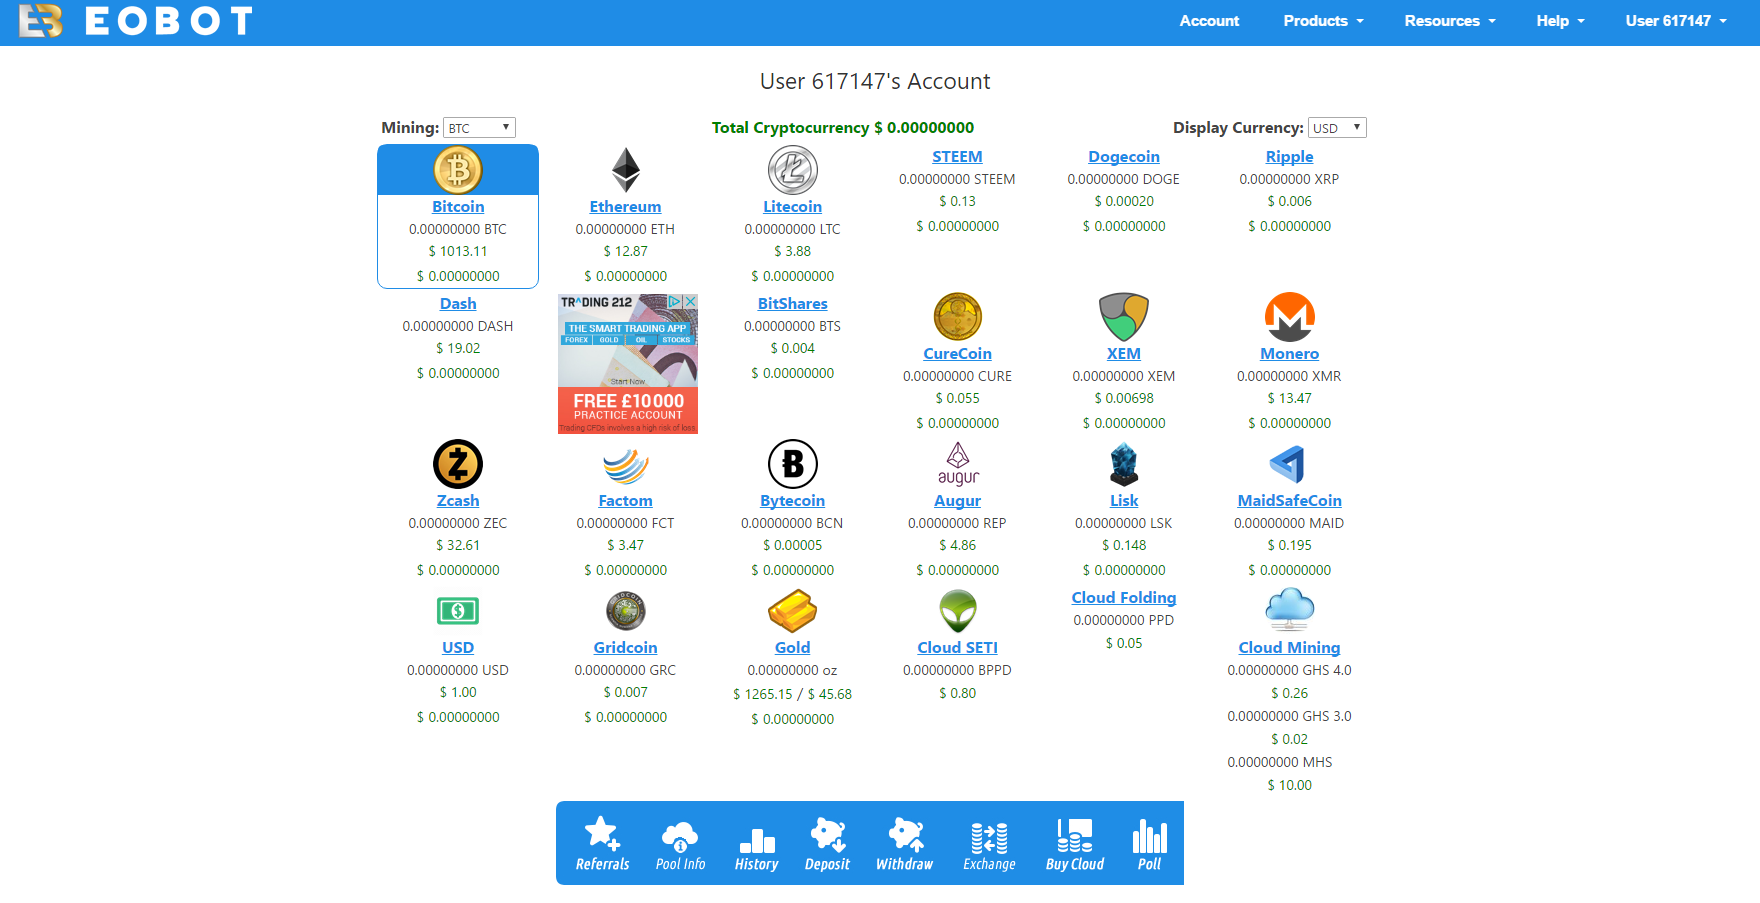Open the STEEM link

coord(958,157)
